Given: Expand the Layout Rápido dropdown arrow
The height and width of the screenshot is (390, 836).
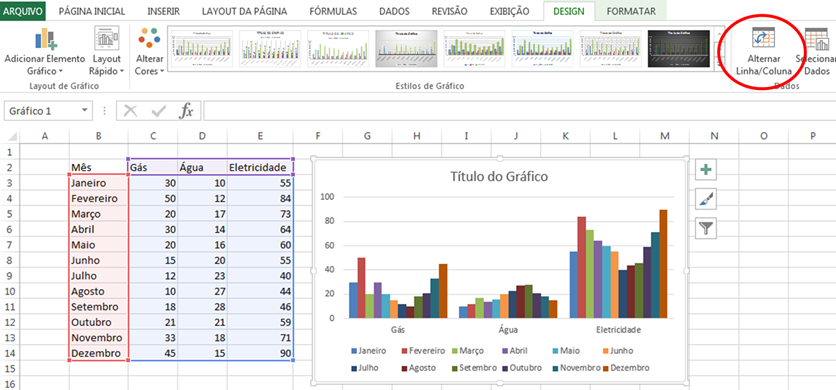Looking at the screenshot, I should 122,71.
